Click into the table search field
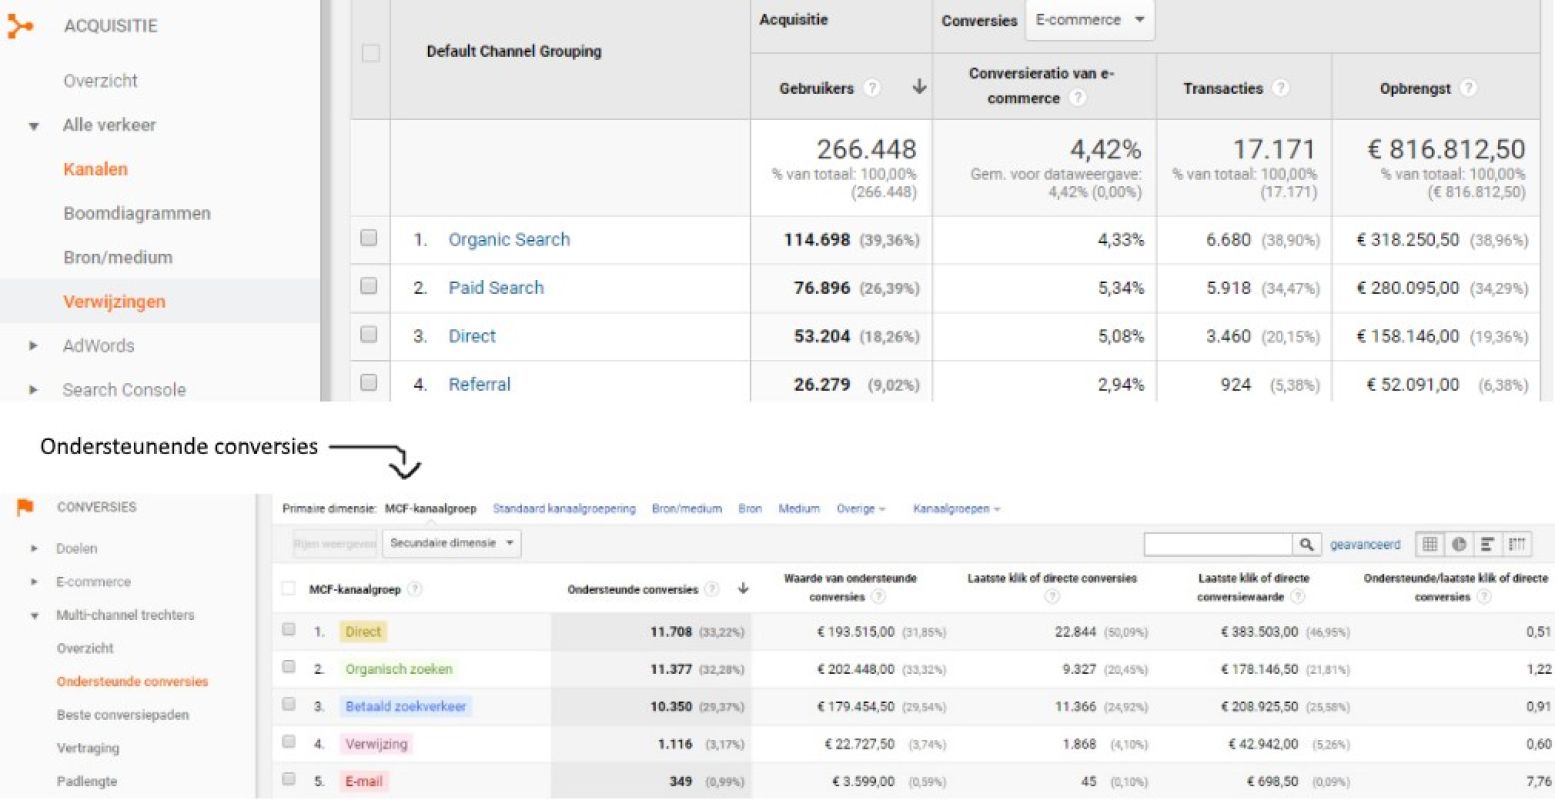This screenshot has width=1555, height=800. click(1219, 544)
